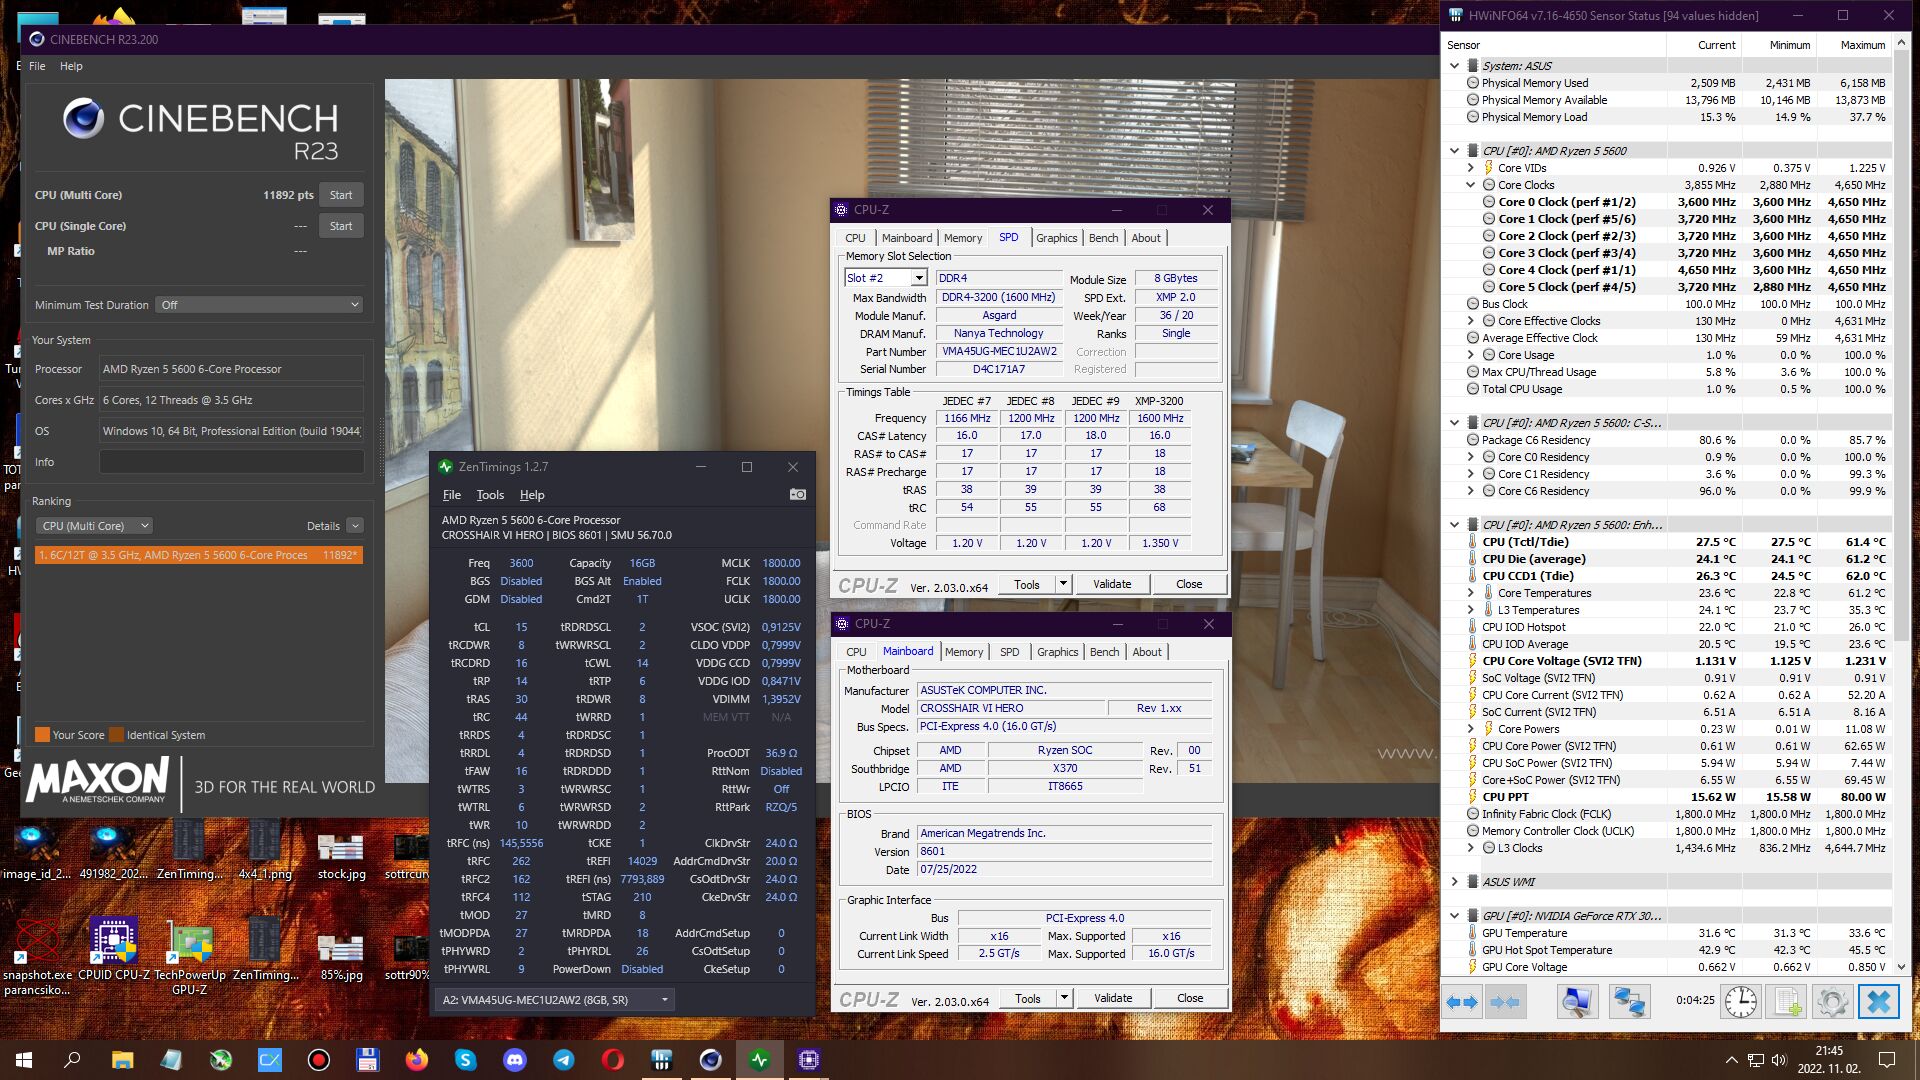The width and height of the screenshot is (1920, 1080).
Task: Open Windows Start menu
Action: click(24, 1059)
